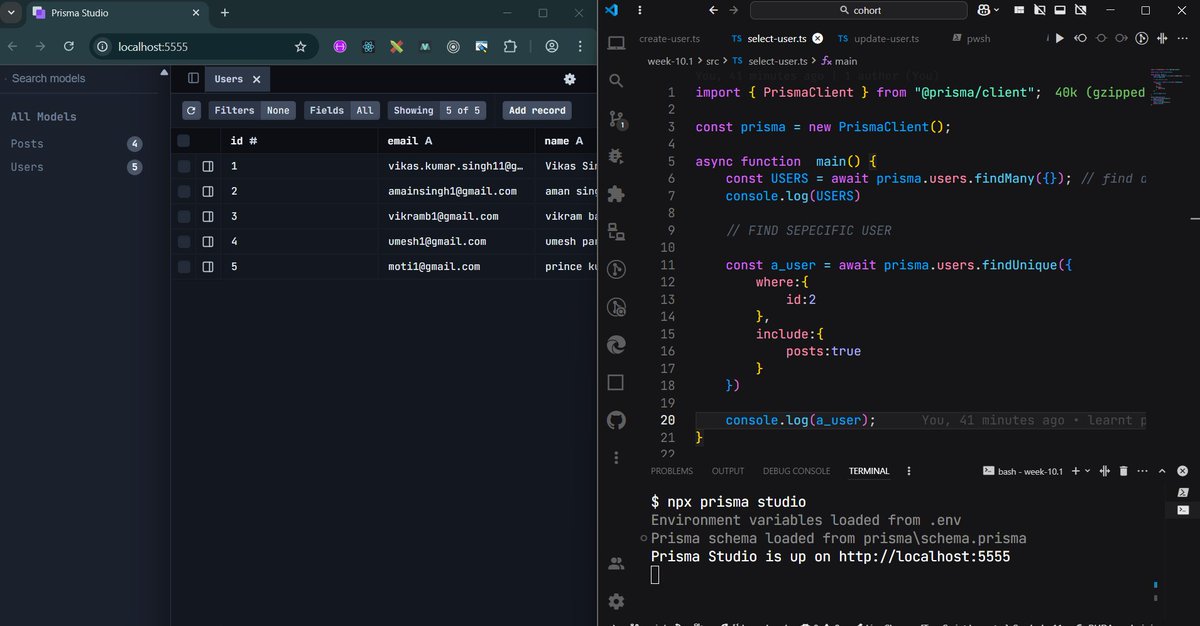Toggle panel layout icon in VS Code title bar
1200x626 pixels.
coord(1059,10)
